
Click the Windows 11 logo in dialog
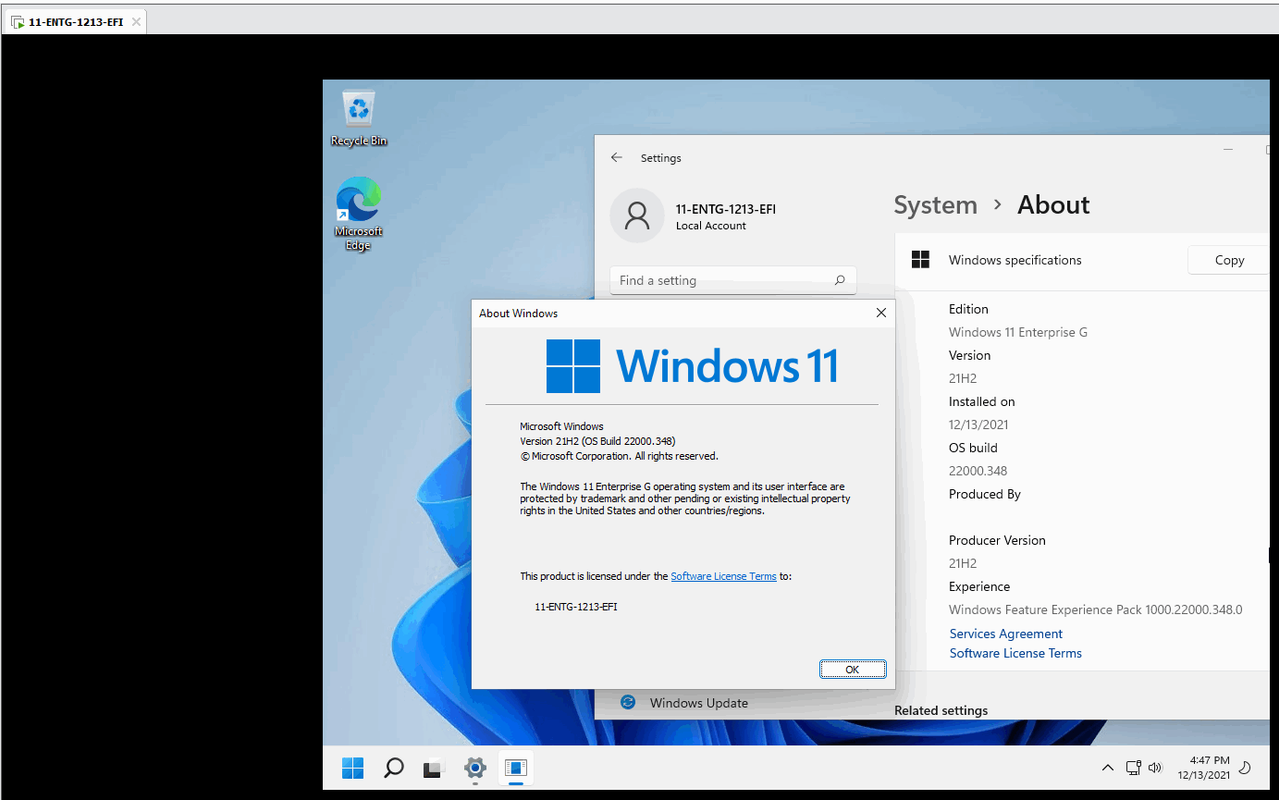point(692,366)
